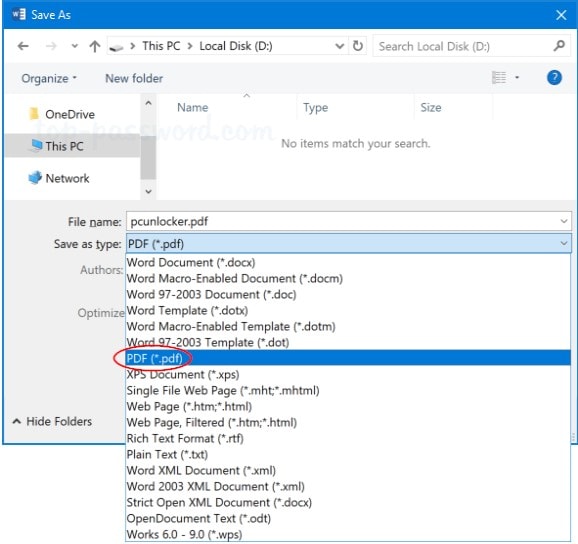
Task: Choose Web Page (*.htm;*.html)
Action: [x=348, y=407]
